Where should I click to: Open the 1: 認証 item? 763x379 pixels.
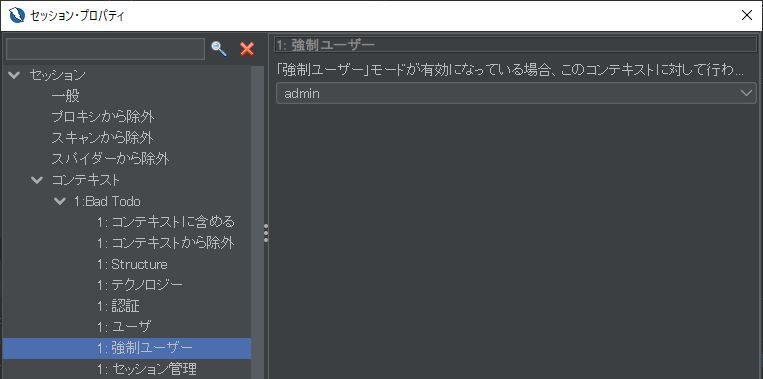[x=118, y=306]
